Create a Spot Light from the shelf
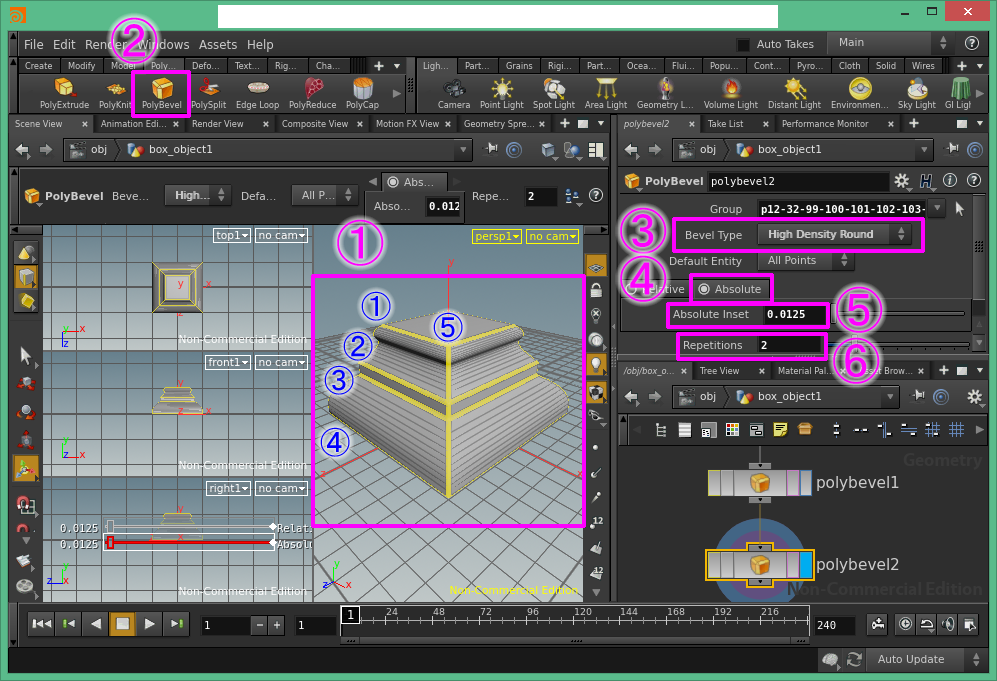Image resolution: width=997 pixels, height=681 pixels. click(554, 93)
